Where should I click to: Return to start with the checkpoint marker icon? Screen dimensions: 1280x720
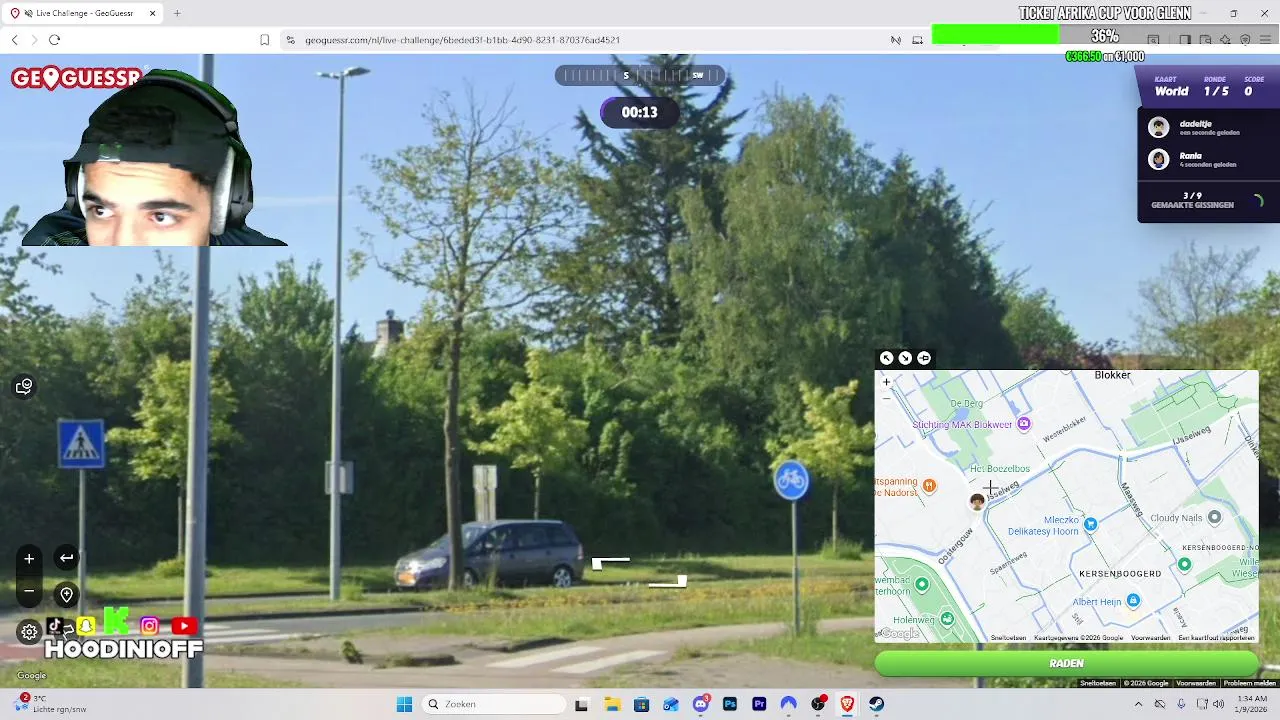tap(66, 594)
